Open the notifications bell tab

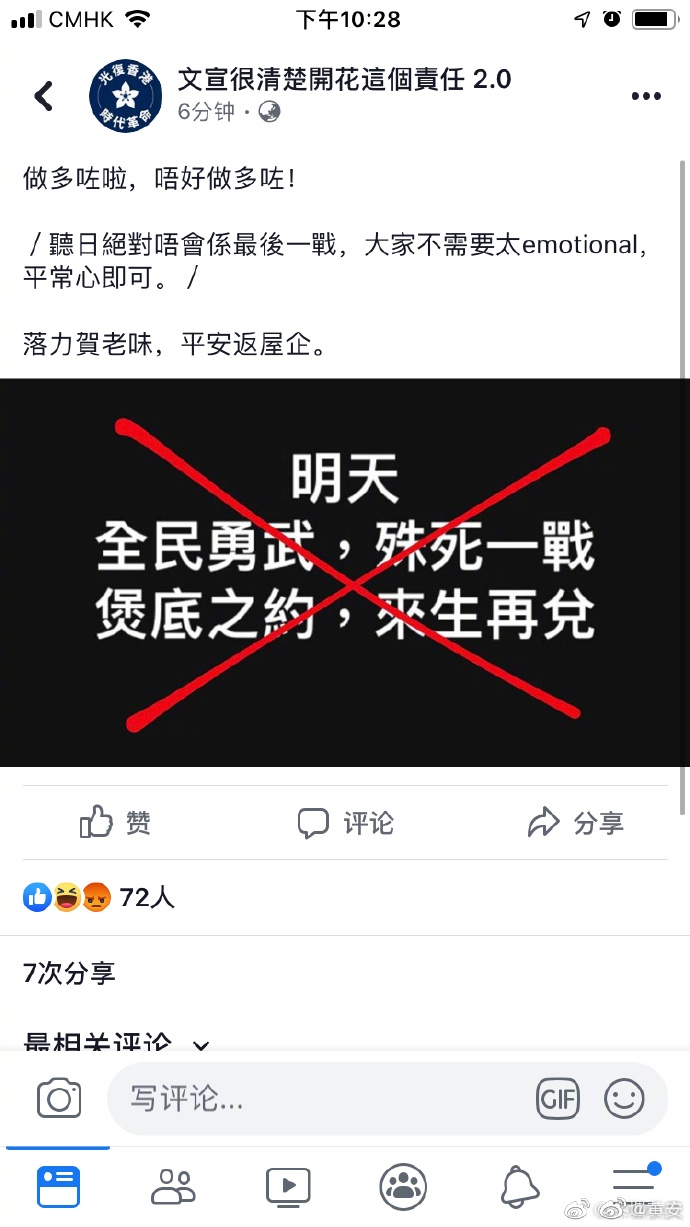(x=520, y=1187)
